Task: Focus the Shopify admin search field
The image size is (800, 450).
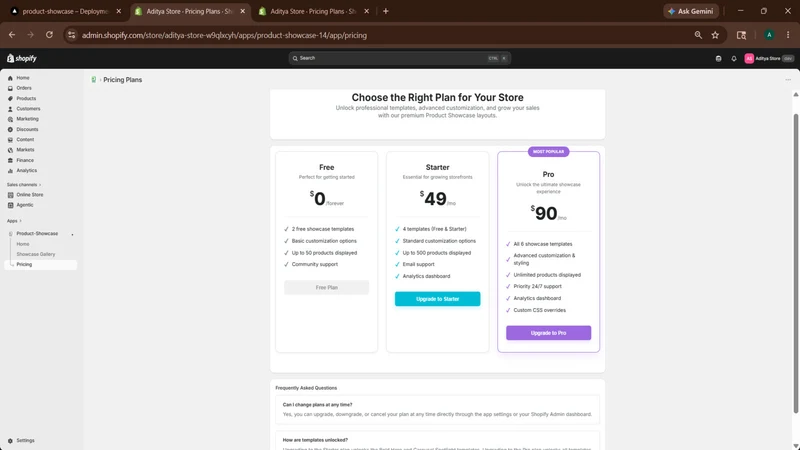Action: coord(399,58)
